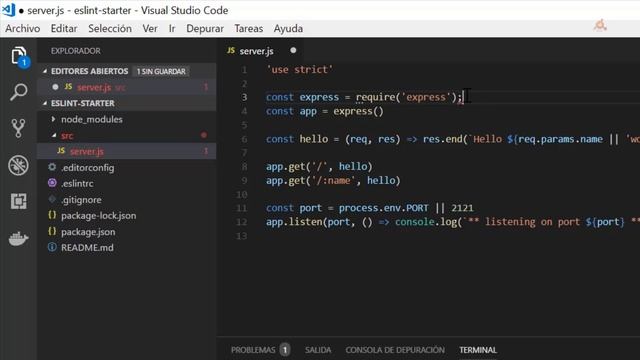This screenshot has height=360, width=640.
Task: Switch to Consola de Depuración tab
Action: pyautogui.click(x=395, y=350)
